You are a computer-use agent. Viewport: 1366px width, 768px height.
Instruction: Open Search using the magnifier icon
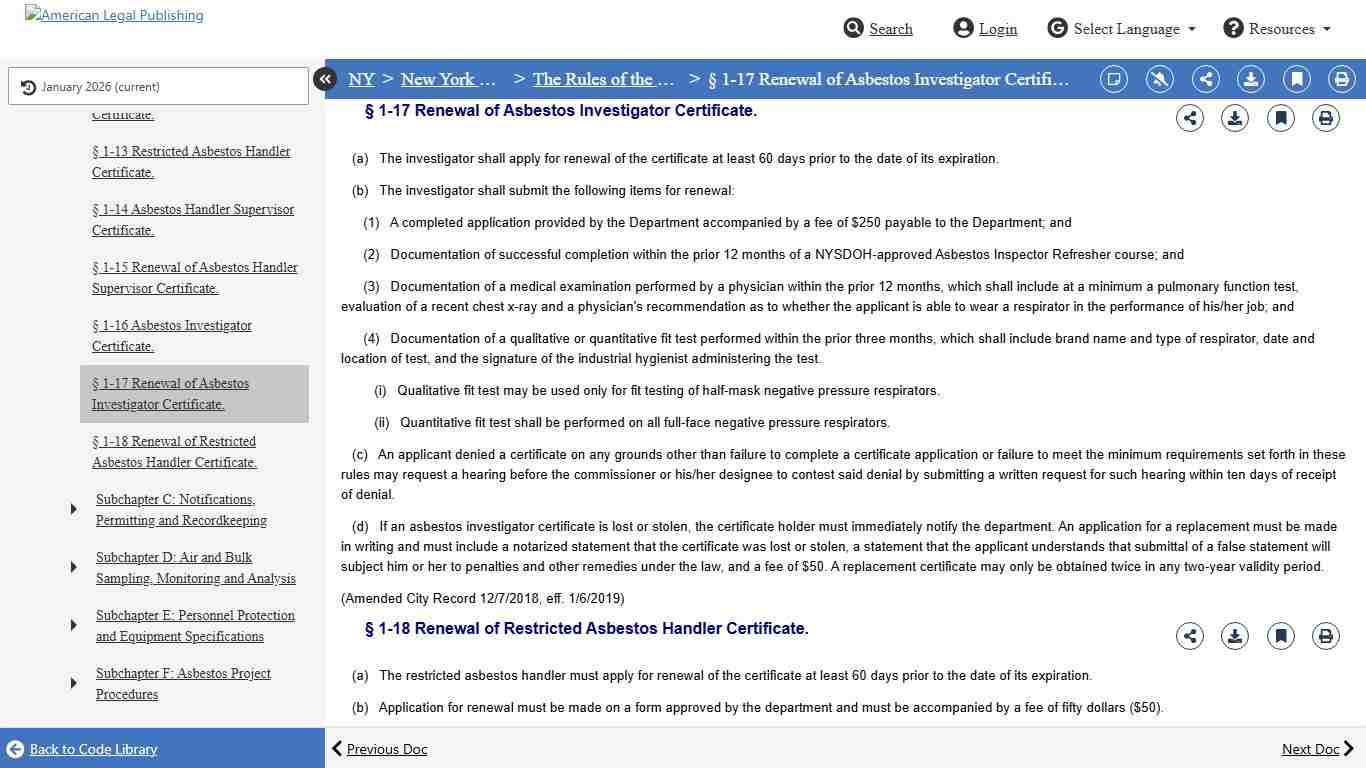pyautogui.click(x=878, y=29)
